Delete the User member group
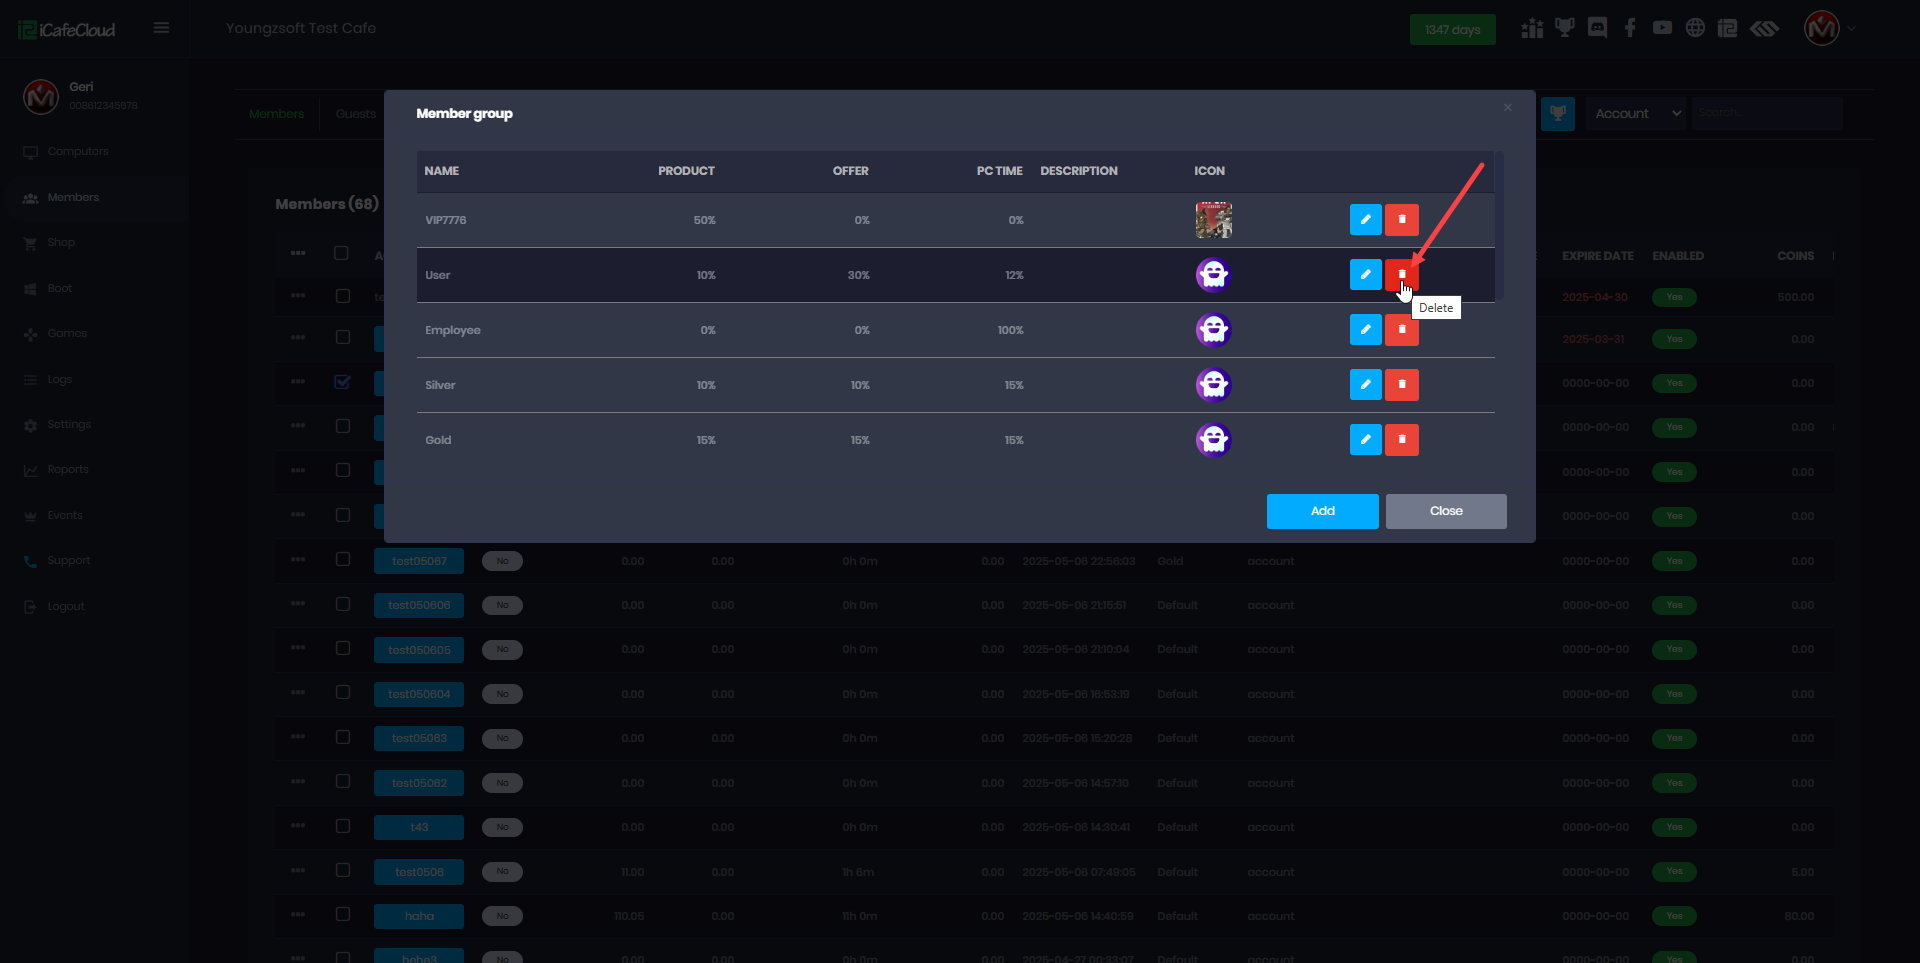Image resolution: width=1920 pixels, height=963 pixels. click(x=1401, y=274)
